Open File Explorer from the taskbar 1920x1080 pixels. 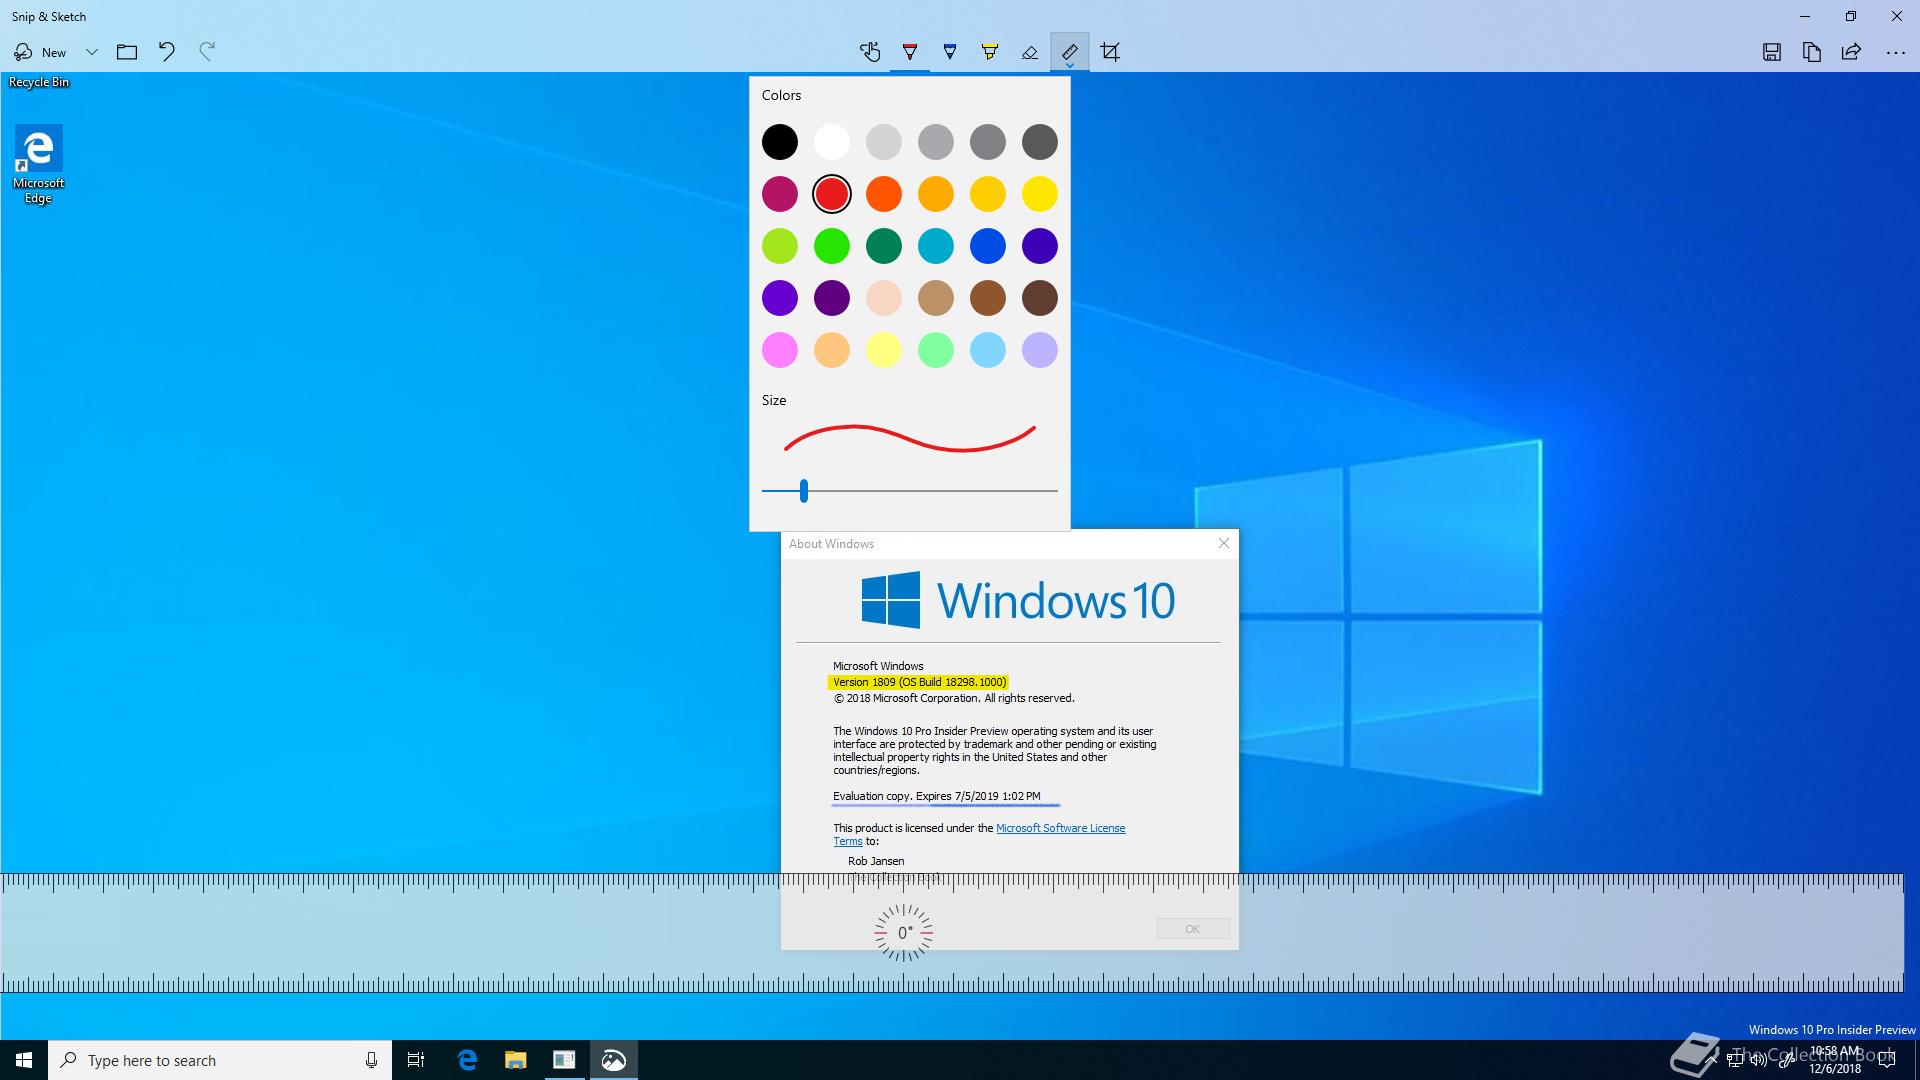515,1060
